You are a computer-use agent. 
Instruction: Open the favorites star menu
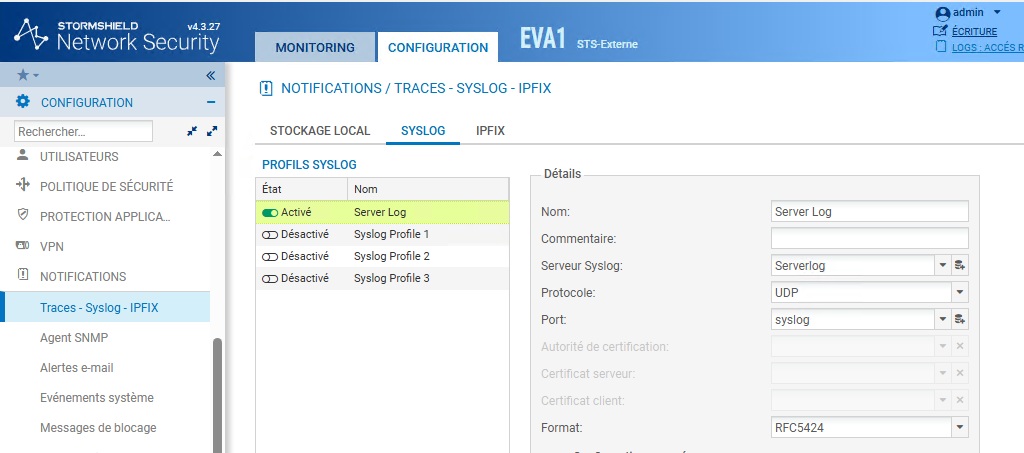tap(26, 75)
